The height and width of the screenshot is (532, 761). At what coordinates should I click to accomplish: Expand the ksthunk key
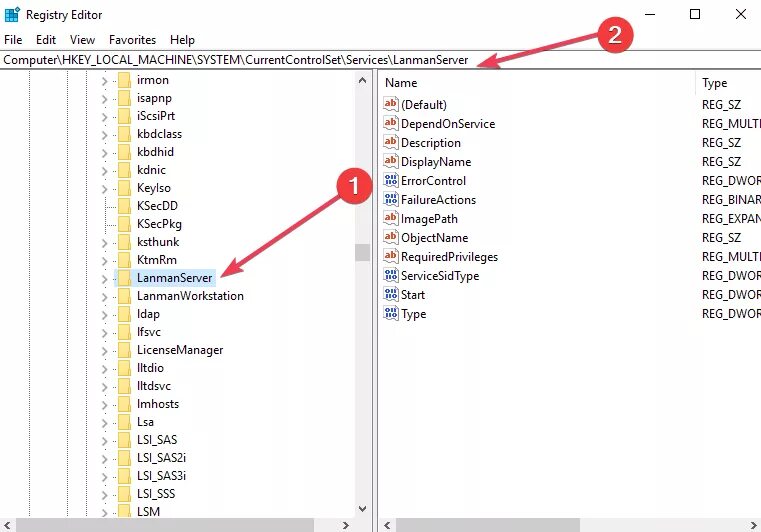[x=104, y=243]
